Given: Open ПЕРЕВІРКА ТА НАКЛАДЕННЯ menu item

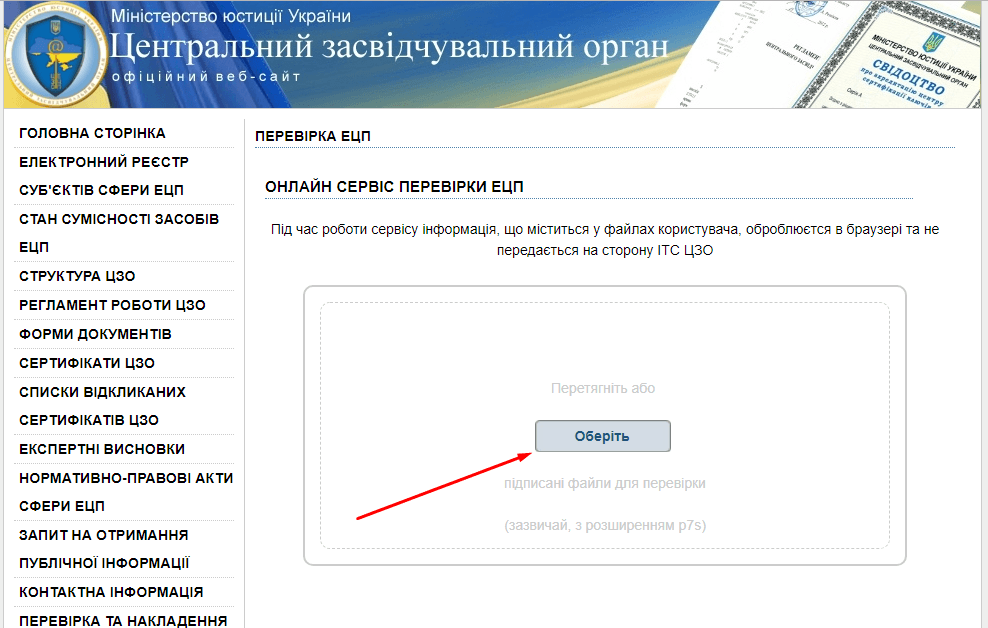Looking at the screenshot, I should [123, 621].
